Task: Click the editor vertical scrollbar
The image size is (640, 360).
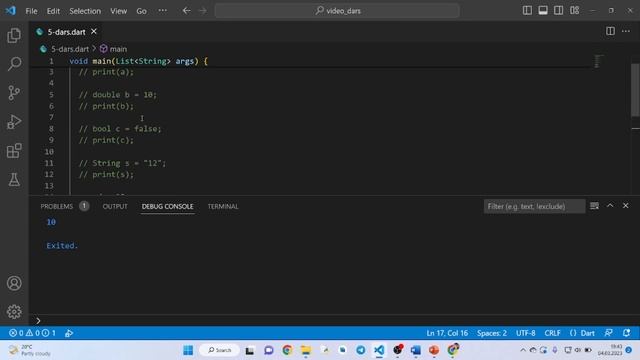Action: (635, 90)
